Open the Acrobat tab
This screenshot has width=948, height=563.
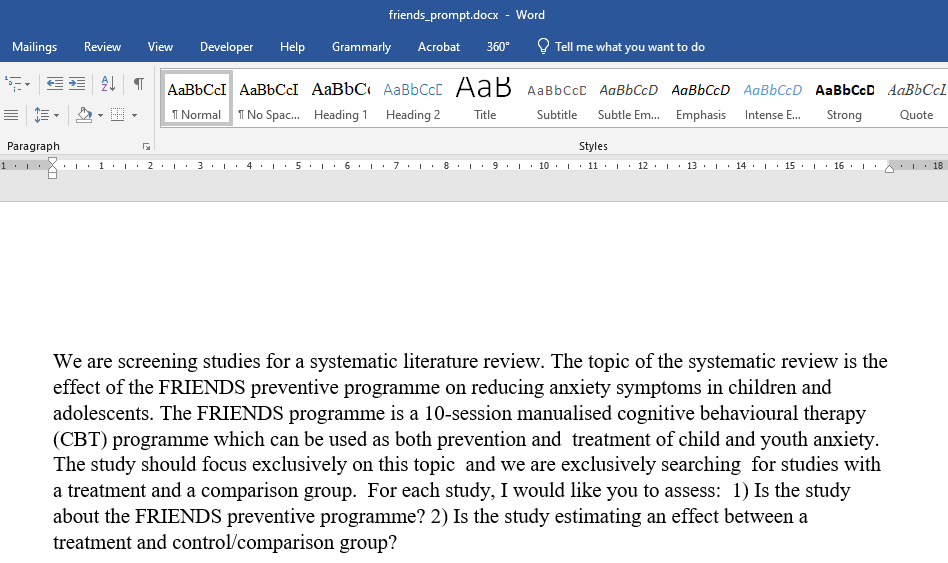439,47
